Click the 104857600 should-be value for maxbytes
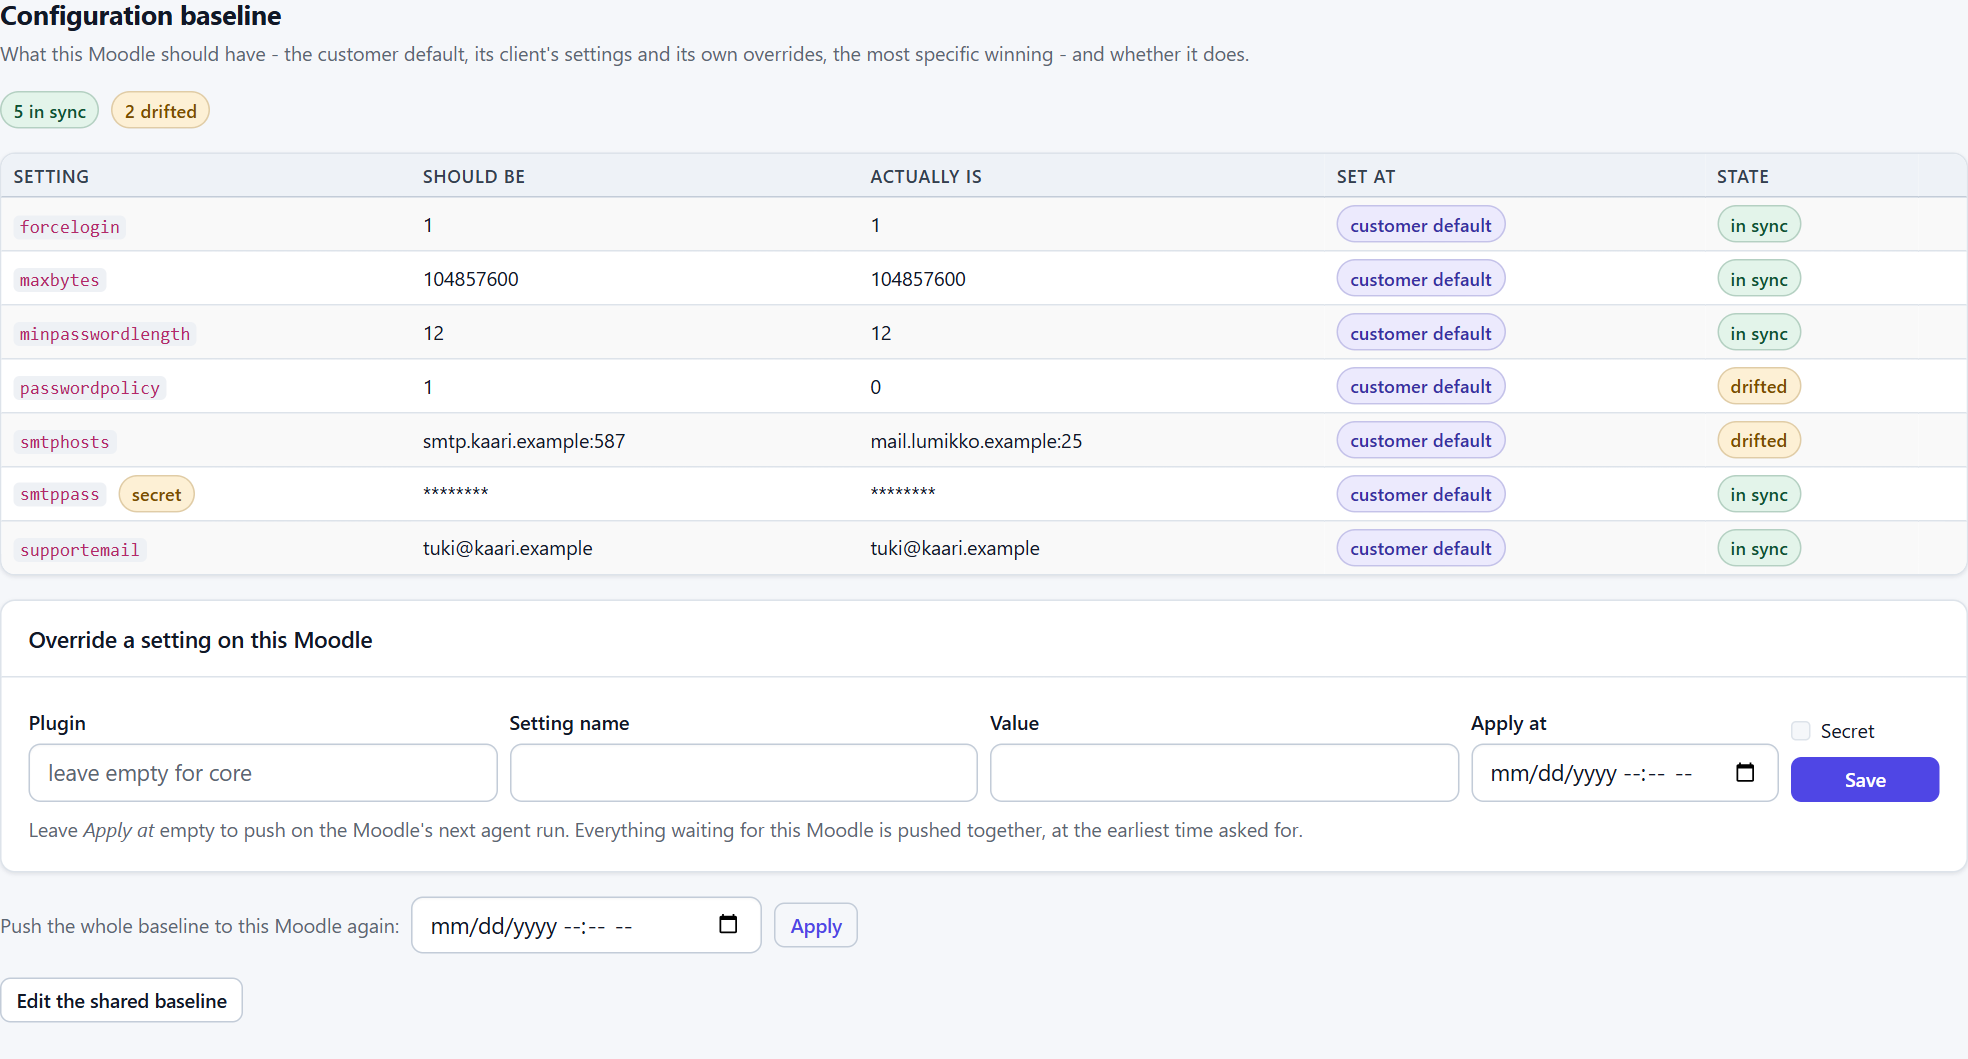Viewport: 1968px width, 1059px height. (471, 279)
